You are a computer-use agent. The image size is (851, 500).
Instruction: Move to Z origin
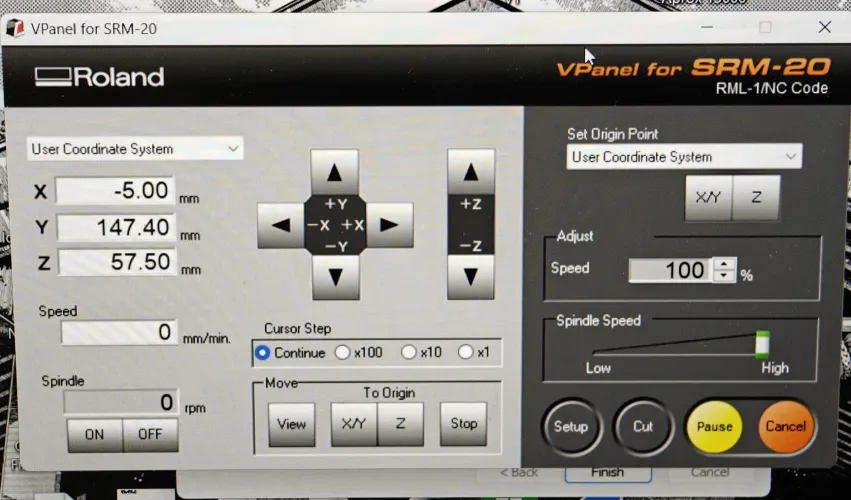(x=401, y=423)
